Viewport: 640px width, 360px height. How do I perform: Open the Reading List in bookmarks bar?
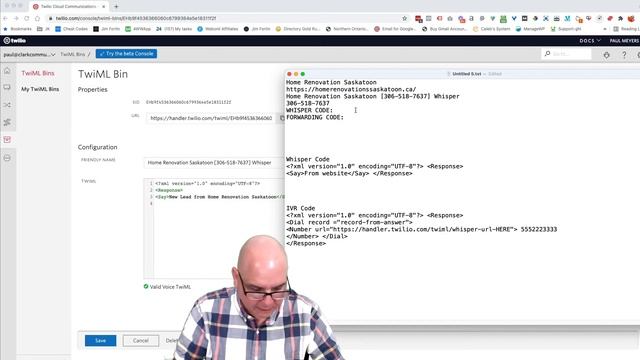(626, 29)
